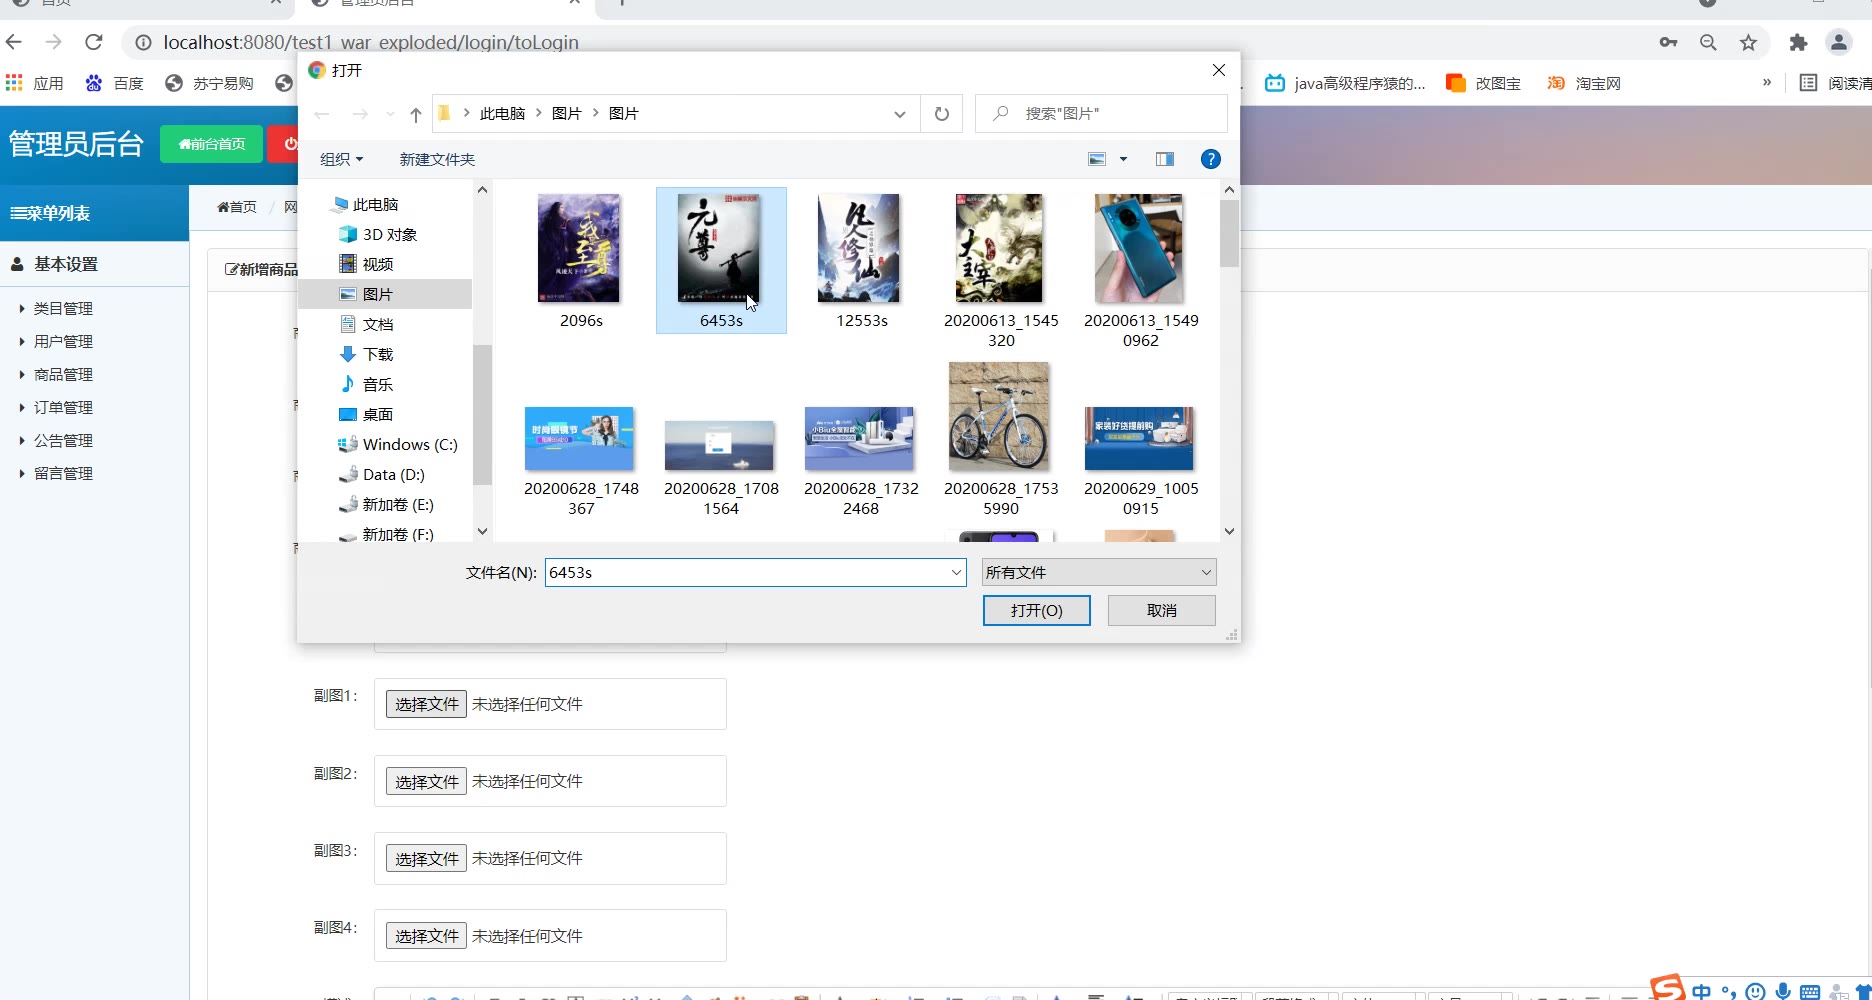
Task: Open the browser extensions puzzle icon
Action: click(1798, 42)
